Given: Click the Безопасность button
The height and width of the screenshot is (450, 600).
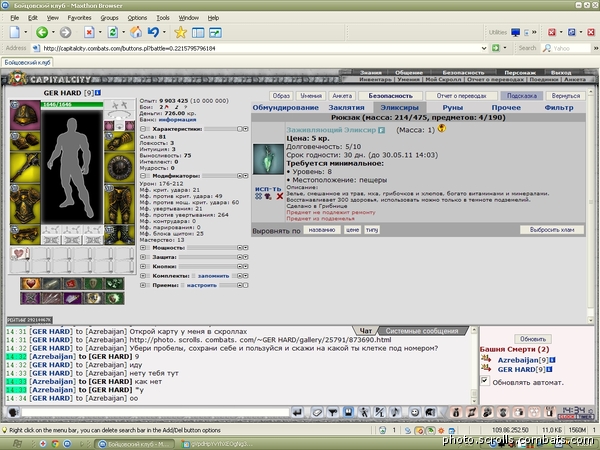Looking at the screenshot, I should (x=391, y=96).
